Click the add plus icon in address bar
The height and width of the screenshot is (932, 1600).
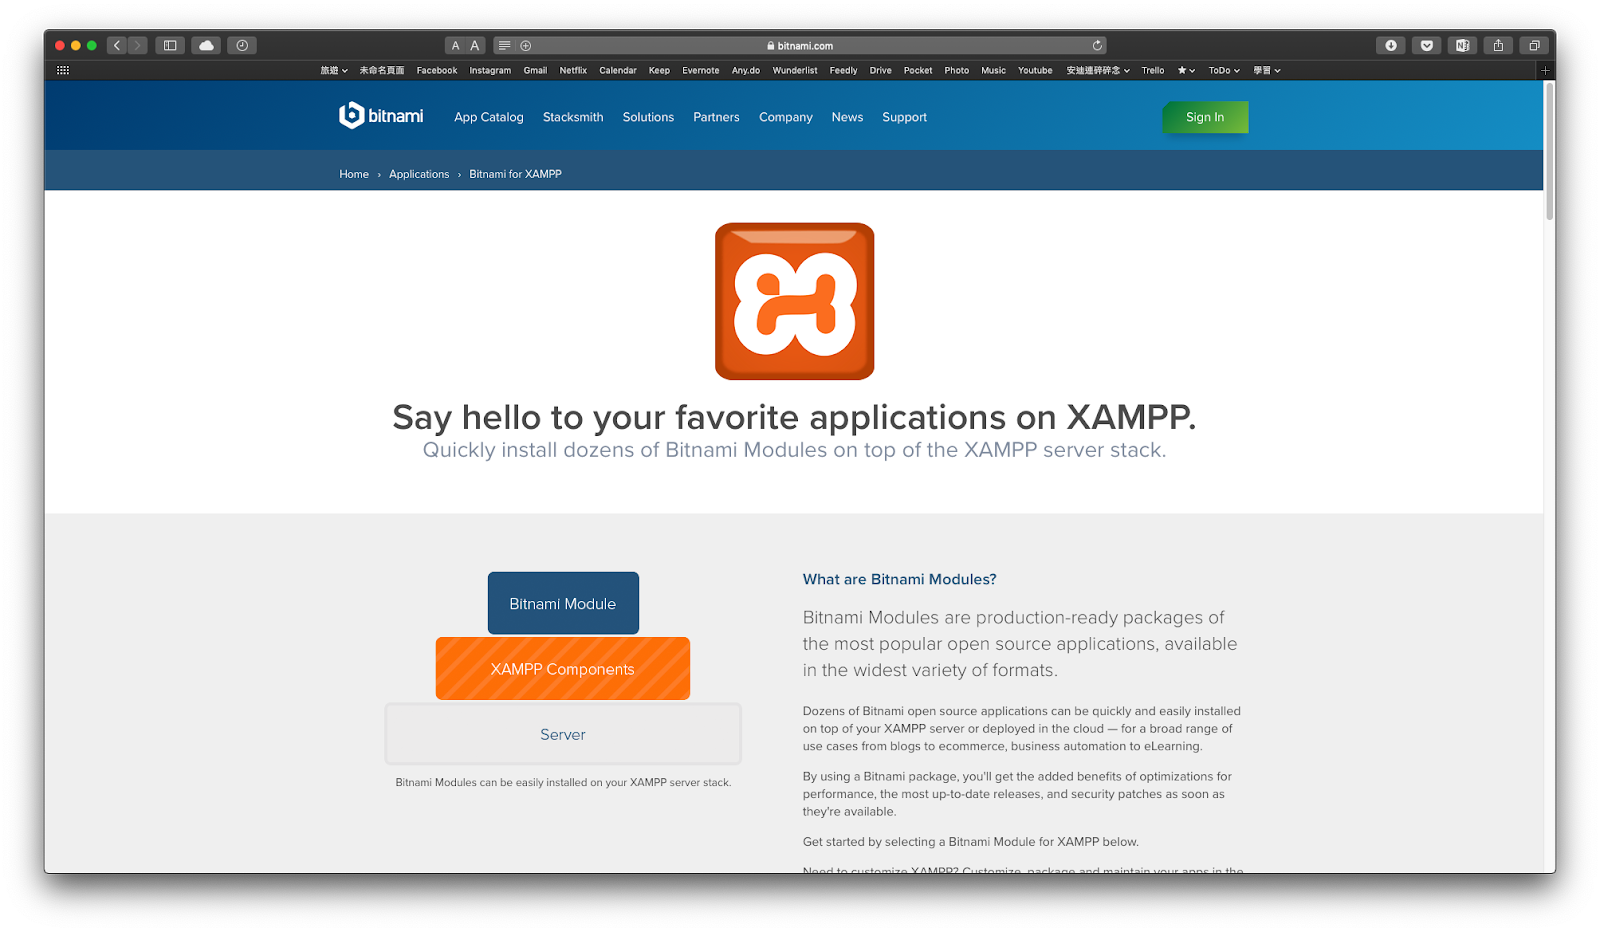tap(526, 45)
